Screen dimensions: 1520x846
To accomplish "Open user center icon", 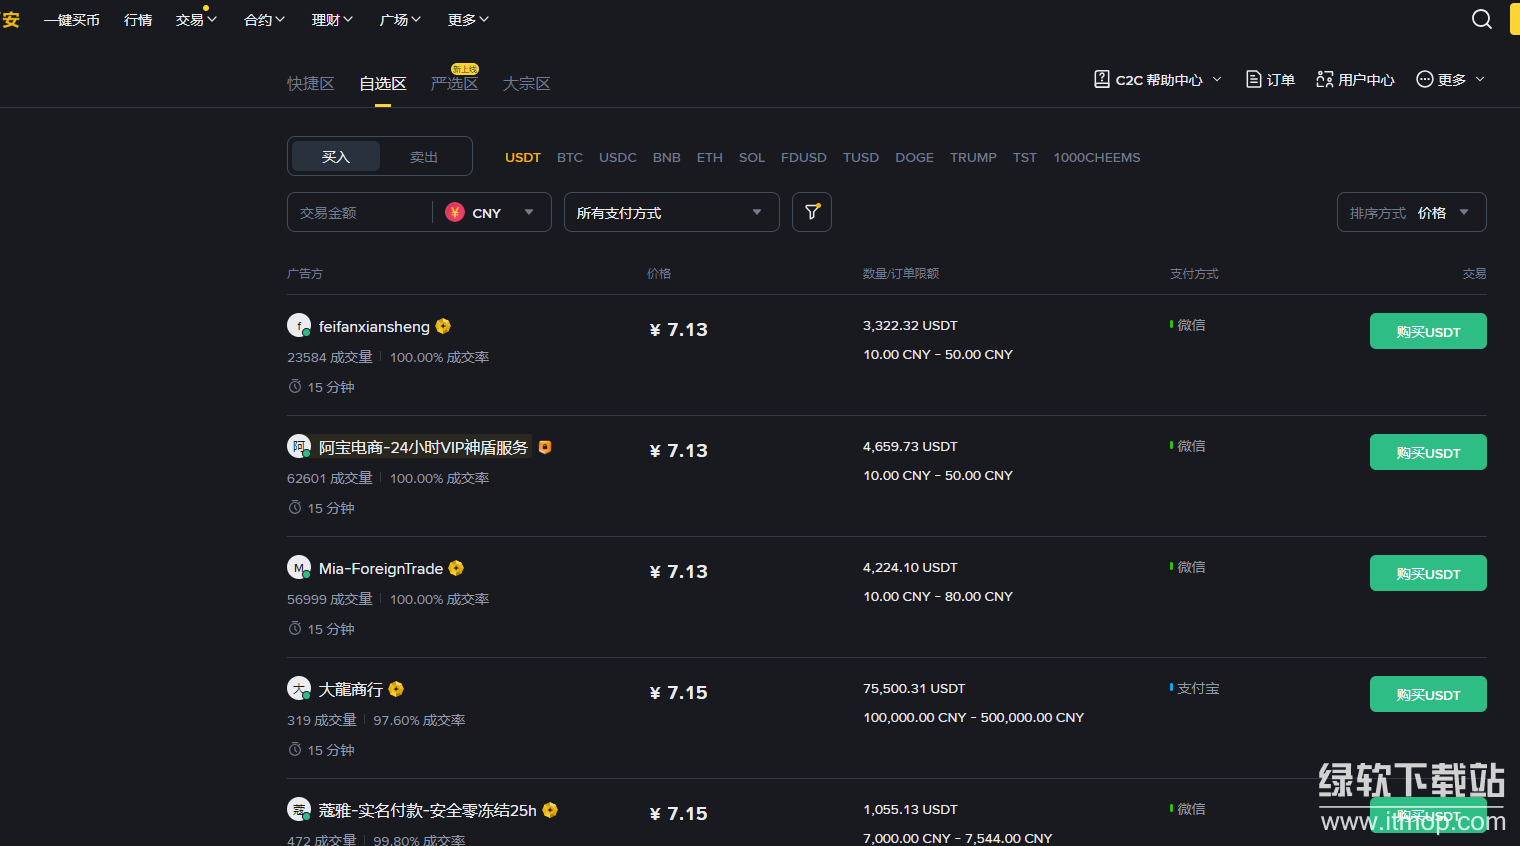I will click(x=1325, y=79).
